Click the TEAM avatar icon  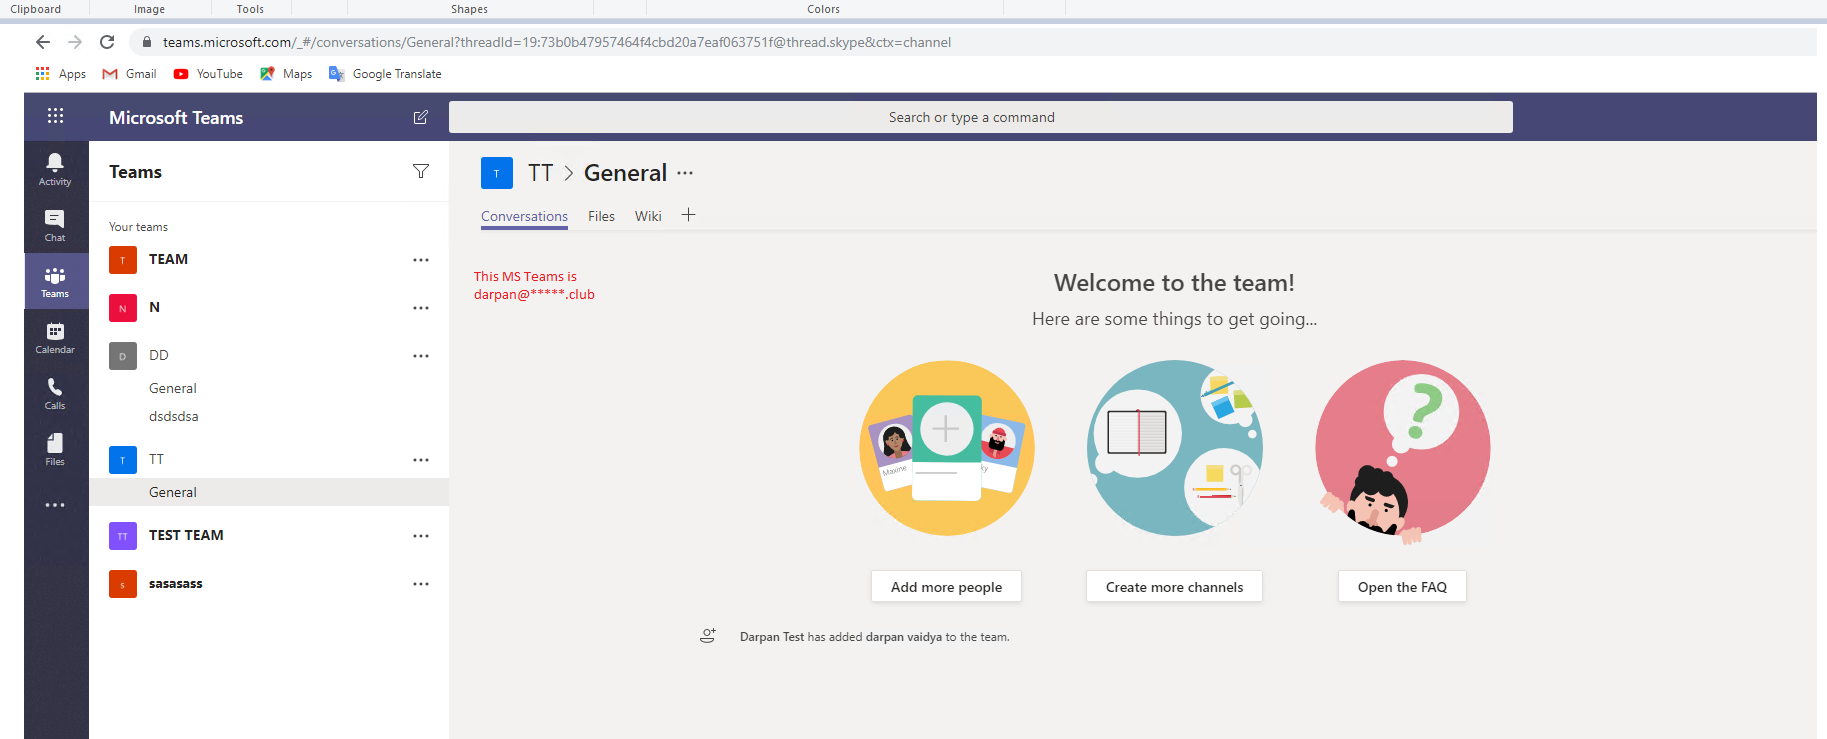tap(123, 260)
